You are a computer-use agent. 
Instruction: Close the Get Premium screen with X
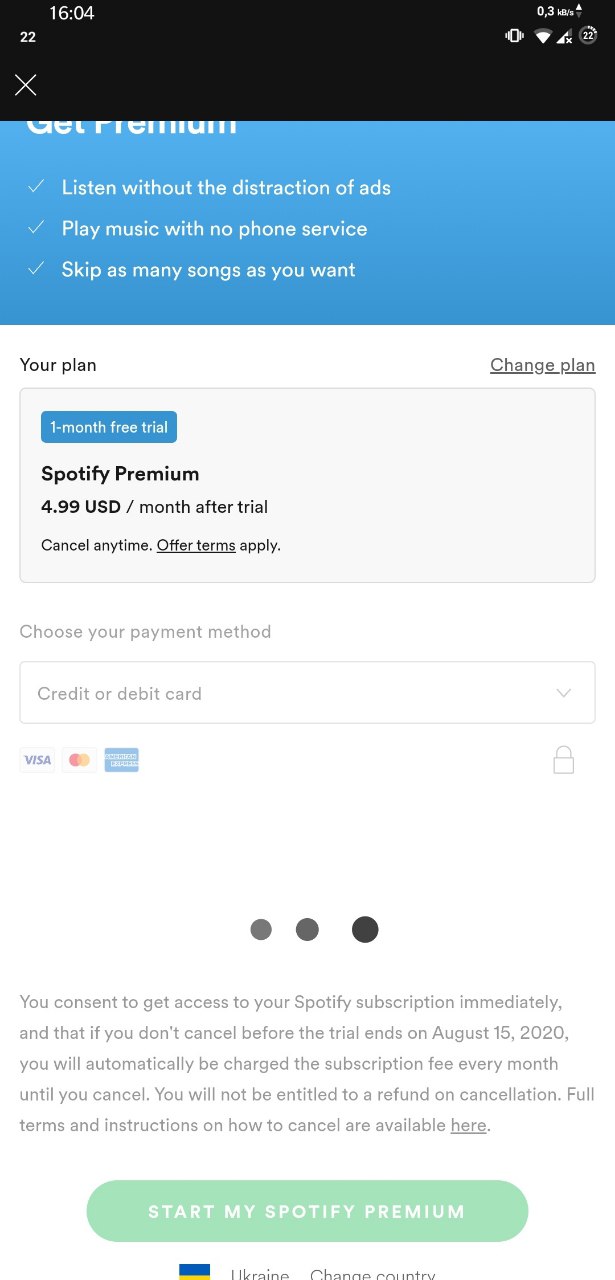[26, 85]
